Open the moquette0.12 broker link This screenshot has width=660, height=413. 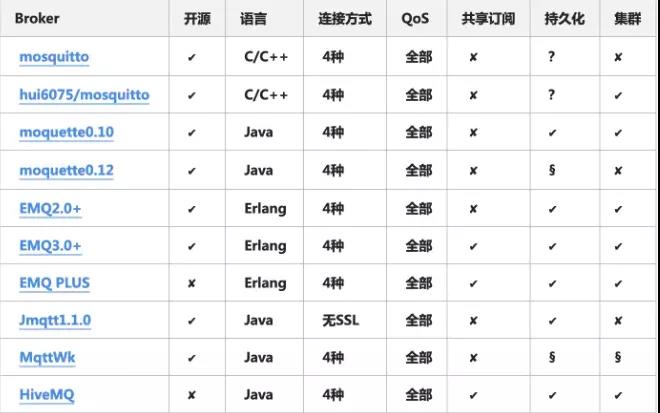coord(66,170)
